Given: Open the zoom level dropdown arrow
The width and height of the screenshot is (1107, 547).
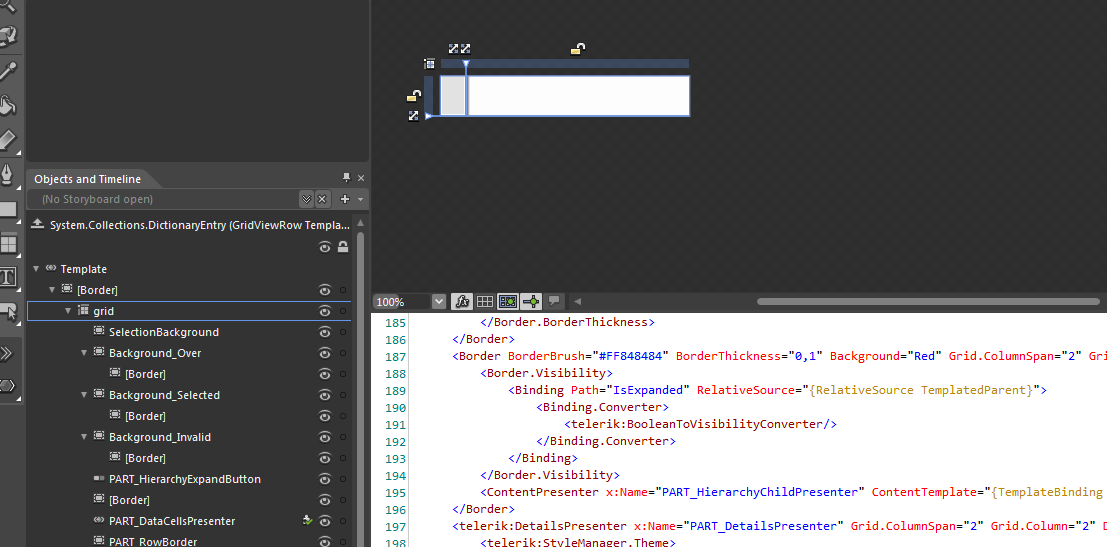Looking at the screenshot, I should (438, 301).
